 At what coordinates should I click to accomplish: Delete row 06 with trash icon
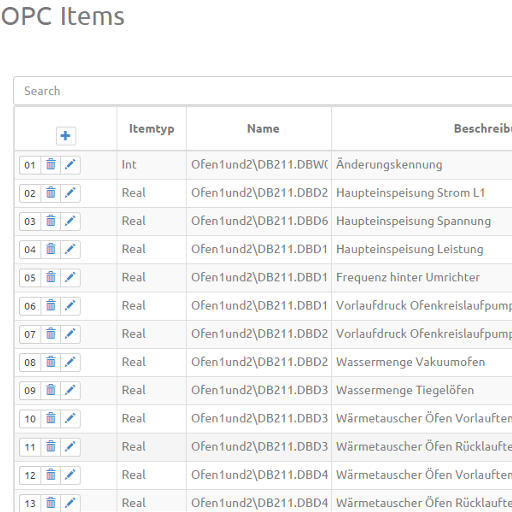point(51,306)
